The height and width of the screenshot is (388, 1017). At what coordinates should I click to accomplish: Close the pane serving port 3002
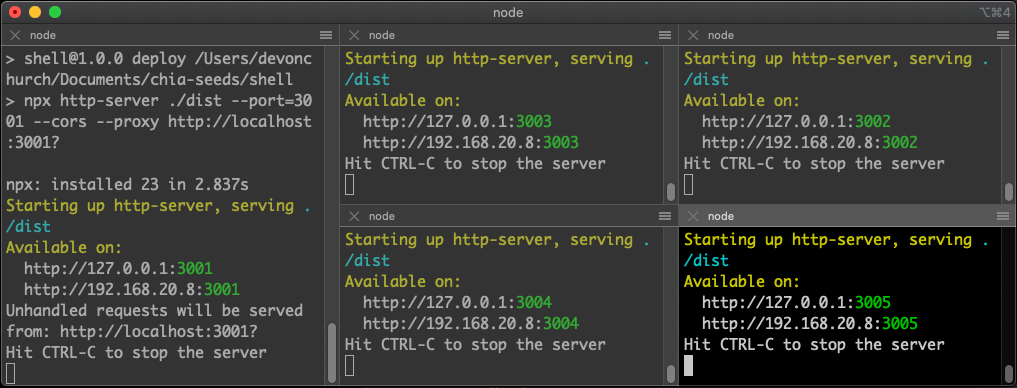(x=693, y=35)
